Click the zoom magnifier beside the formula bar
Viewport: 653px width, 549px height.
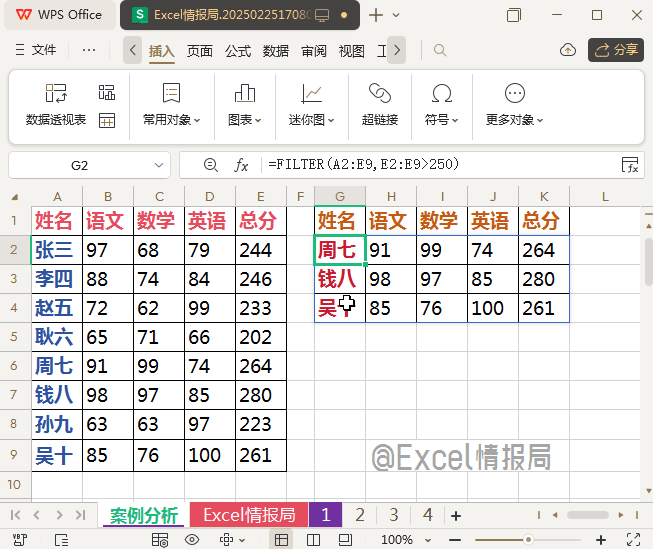[210, 165]
